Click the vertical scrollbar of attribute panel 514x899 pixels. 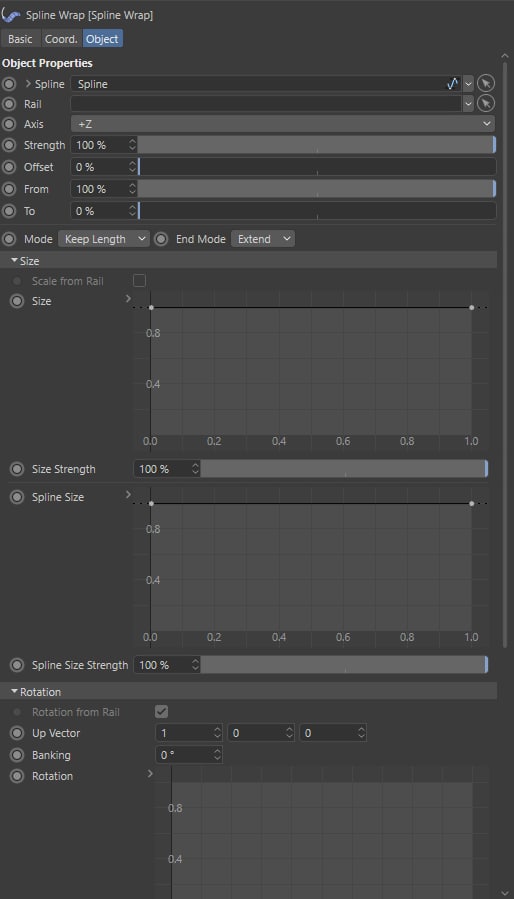point(505,354)
